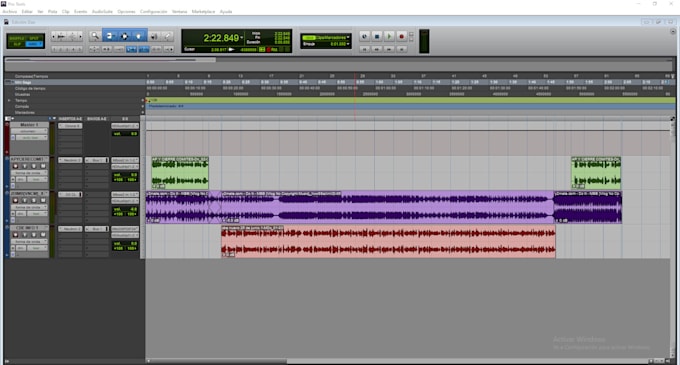The width and height of the screenshot is (680, 365).
Task: Mute the purple clip track
Action: point(43,200)
